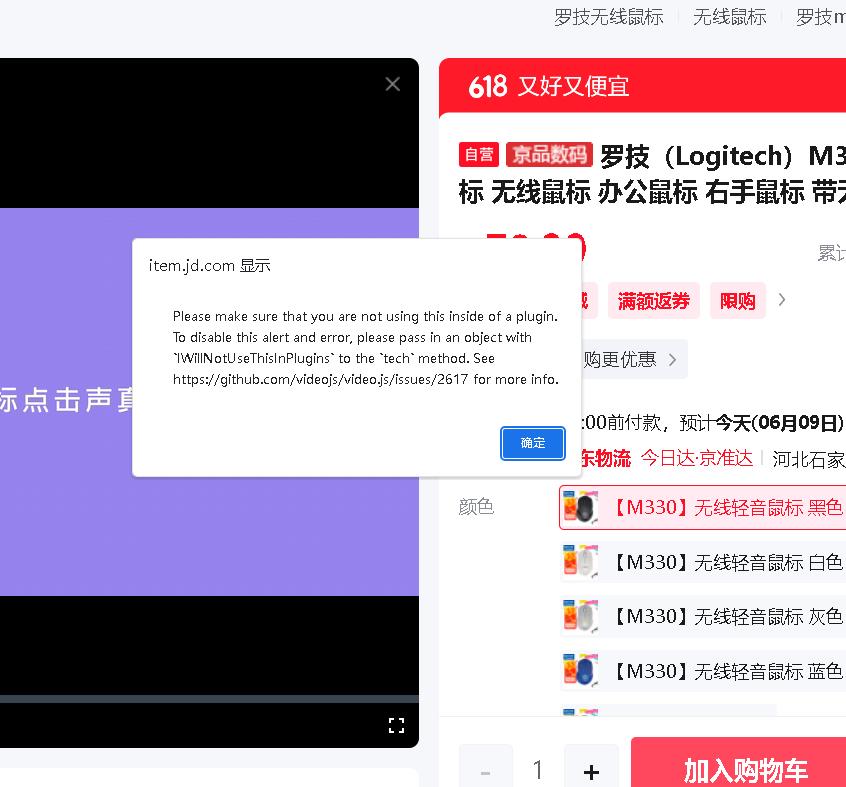Confirm the alert with the 确定 button

pyautogui.click(x=533, y=443)
